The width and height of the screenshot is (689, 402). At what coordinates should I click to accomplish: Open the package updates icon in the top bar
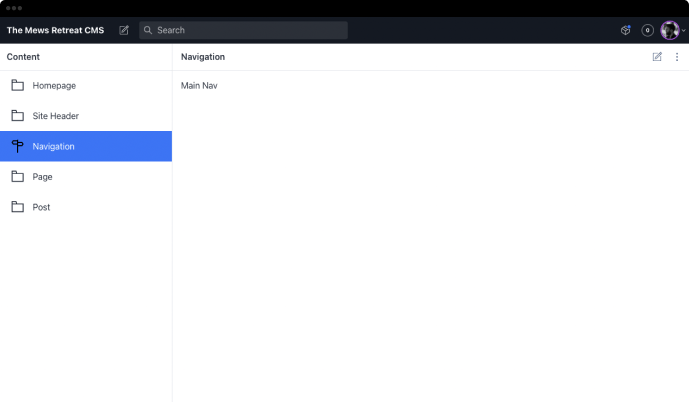(x=626, y=30)
